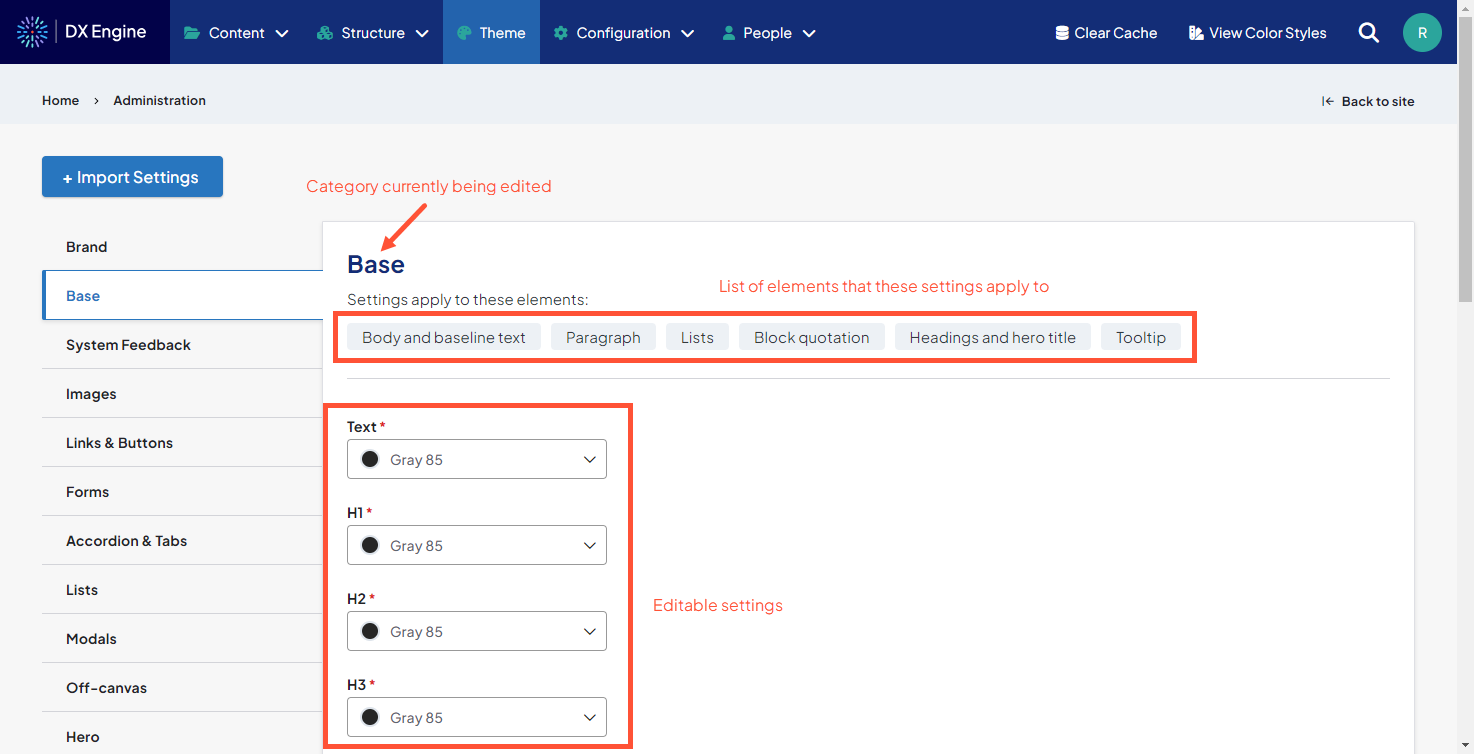Viewport: 1474px width, 754px height.
Task: Click the View Color Styles swatch icon
Action: tap(1196, 33)
